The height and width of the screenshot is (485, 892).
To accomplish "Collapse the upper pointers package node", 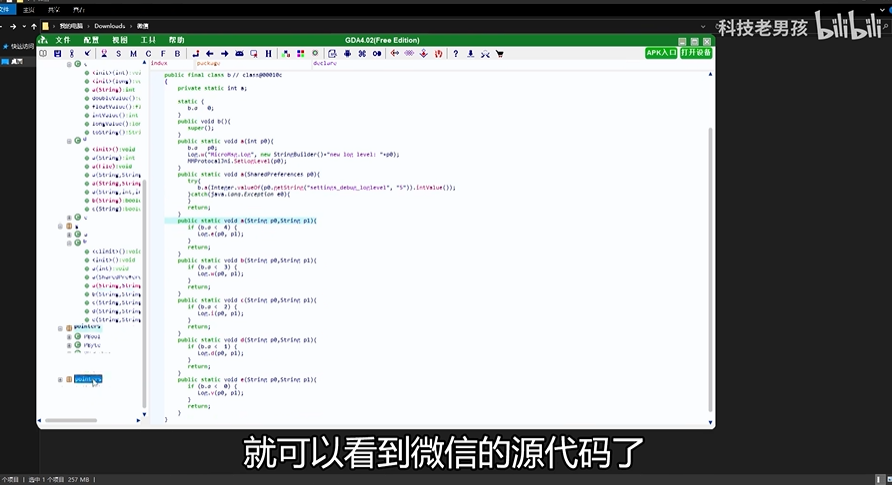I will (61, 327).
